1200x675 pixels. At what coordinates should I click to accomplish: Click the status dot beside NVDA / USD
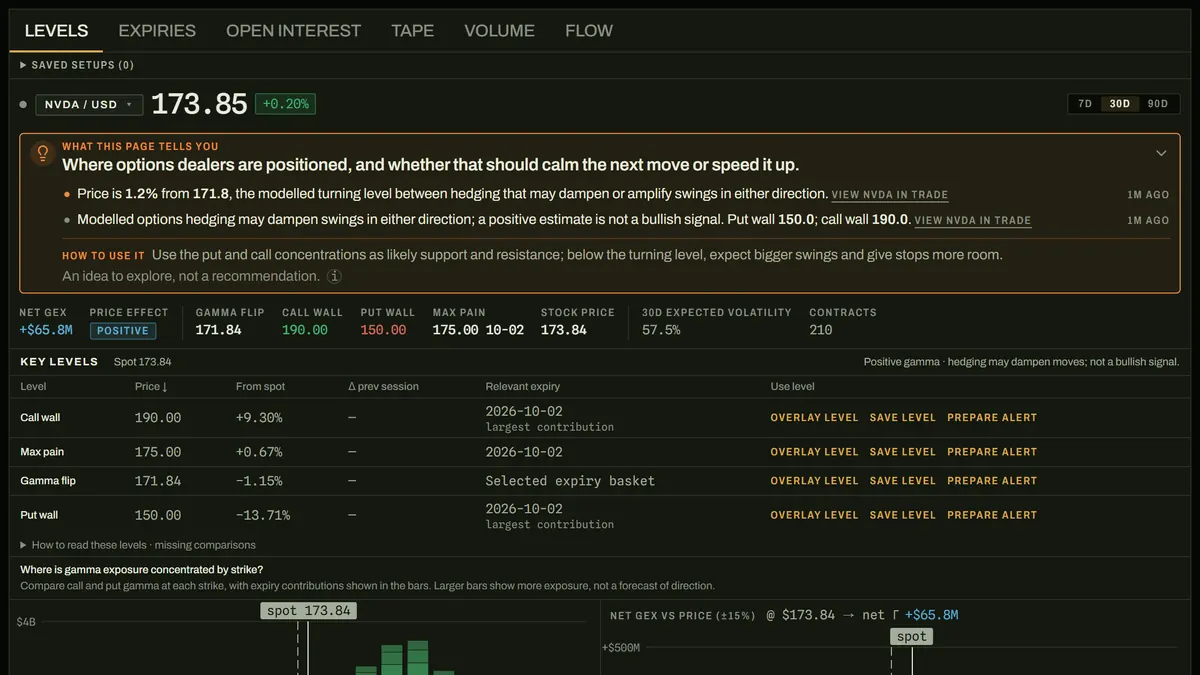tap(23, 104)
